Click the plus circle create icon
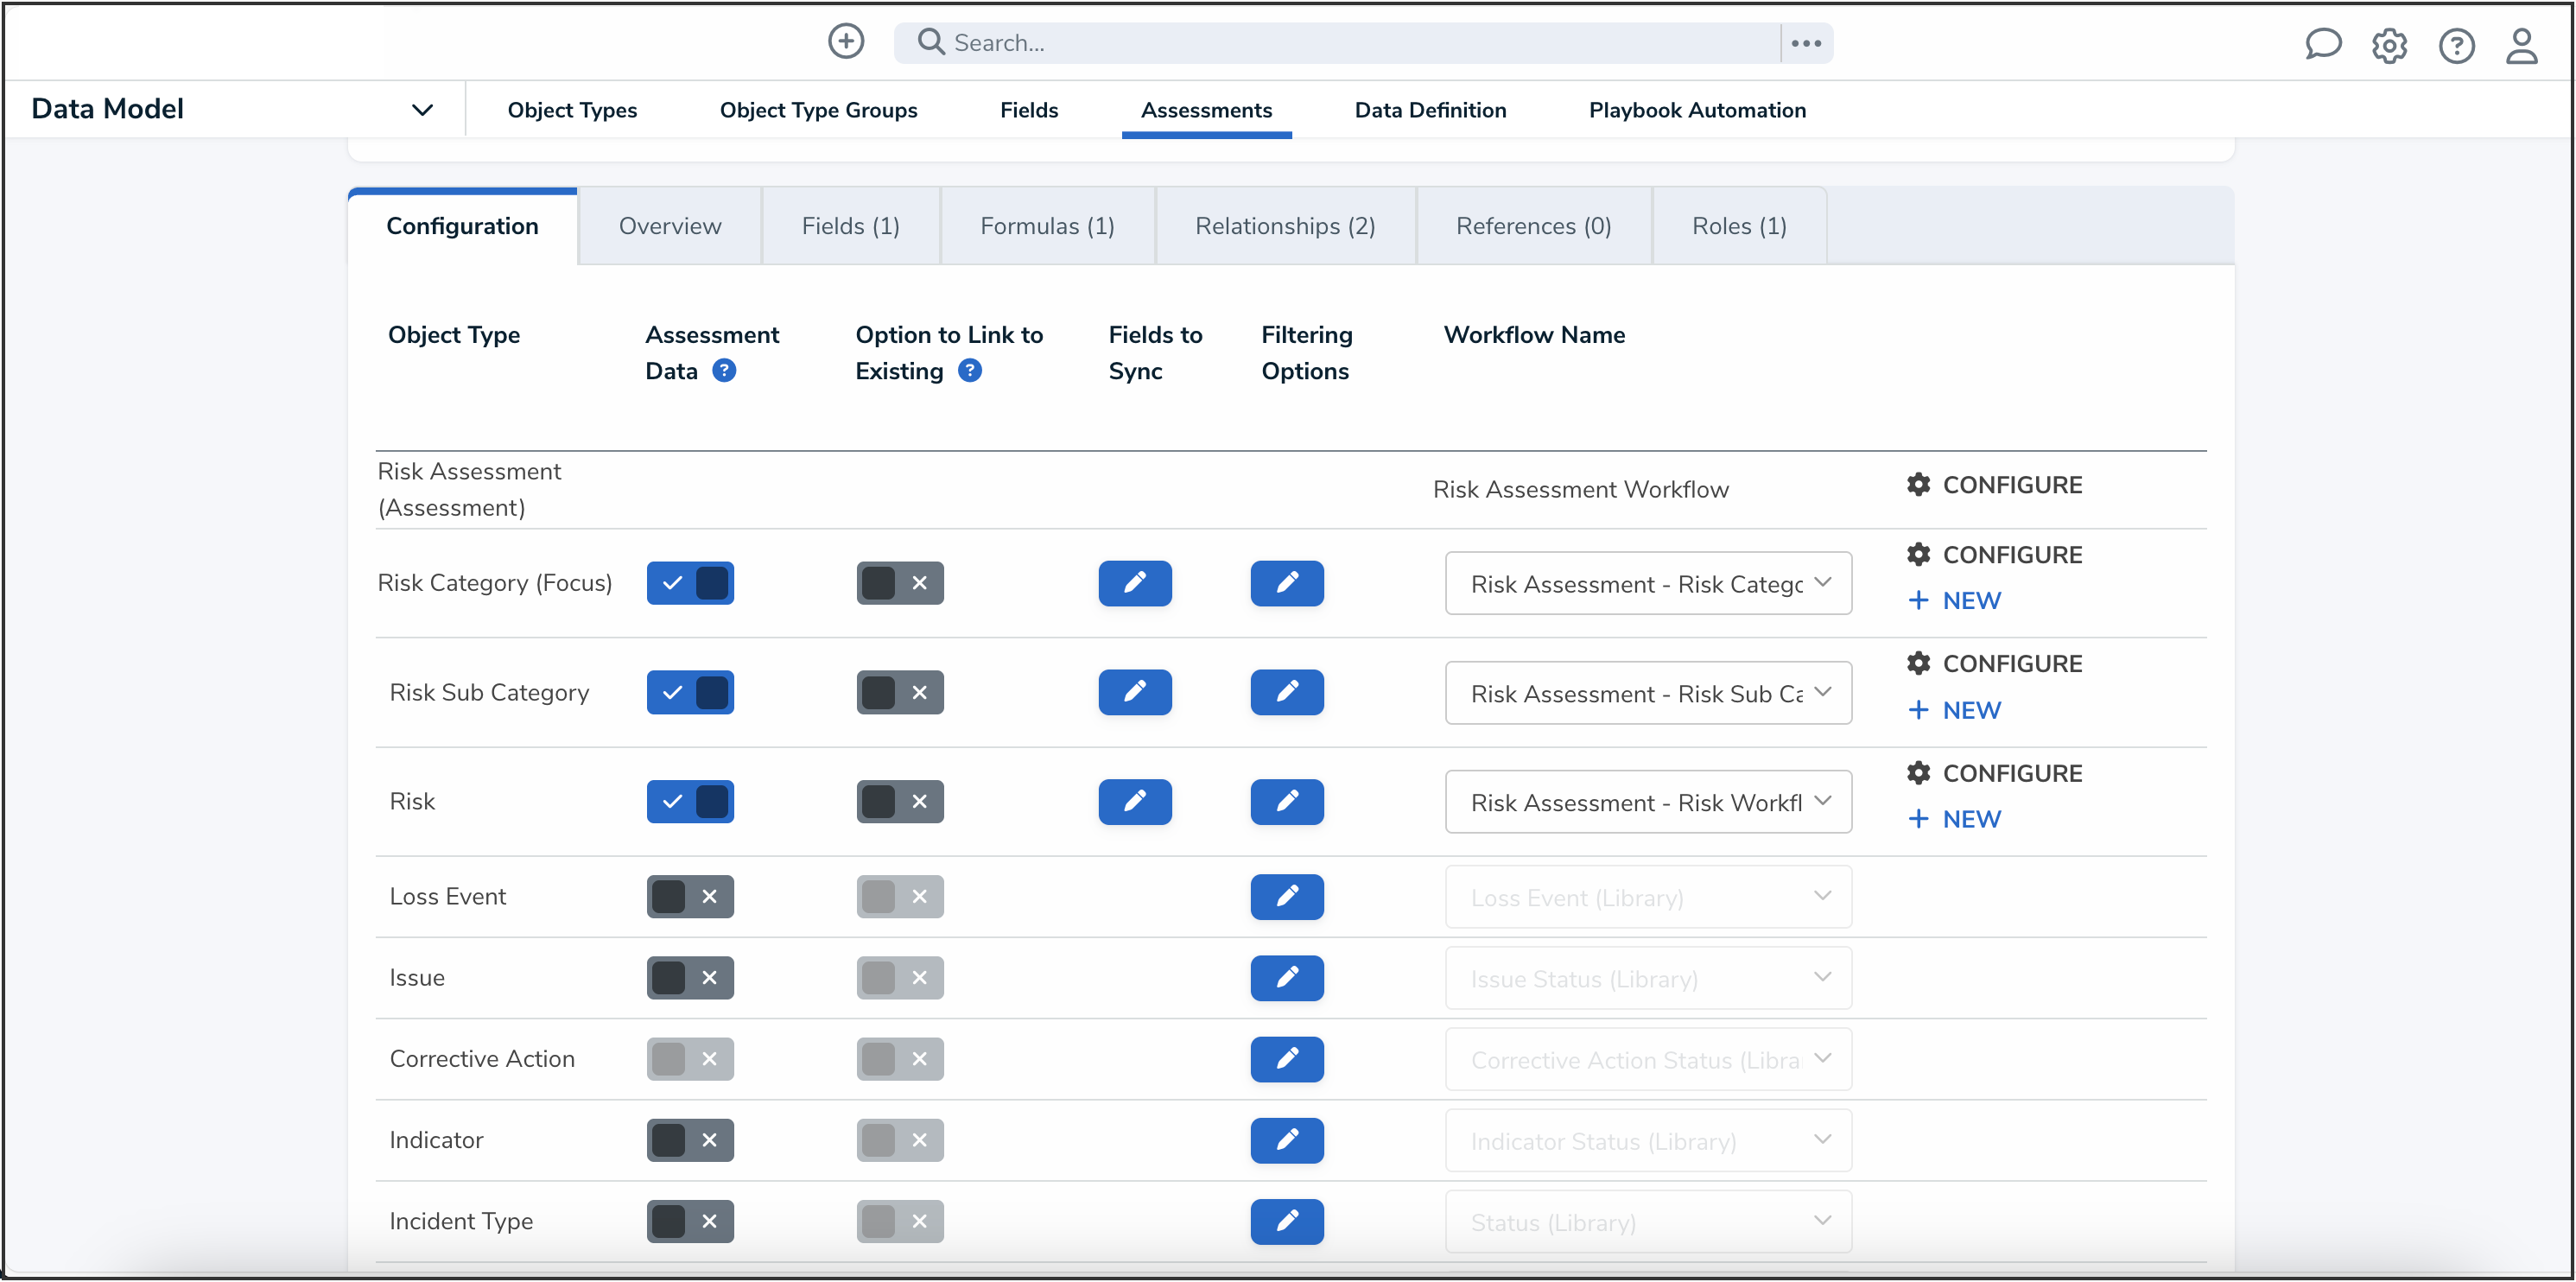This screenshot has width=2576, height=1282. point(845,42)
